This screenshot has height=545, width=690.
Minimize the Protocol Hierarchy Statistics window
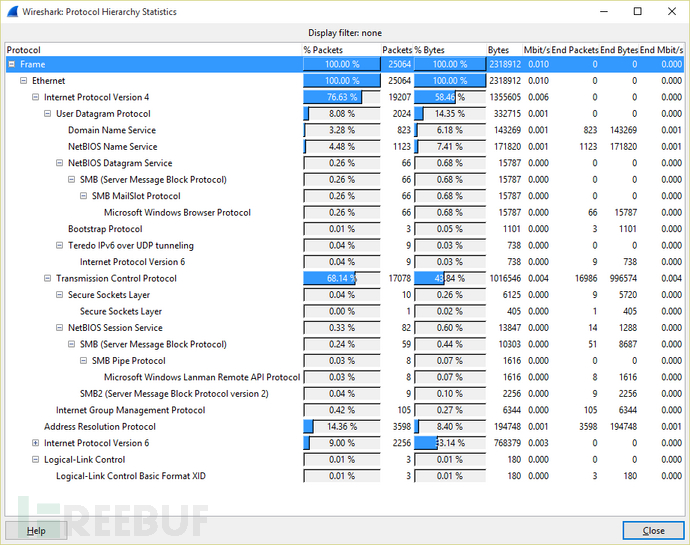(604, 11)
